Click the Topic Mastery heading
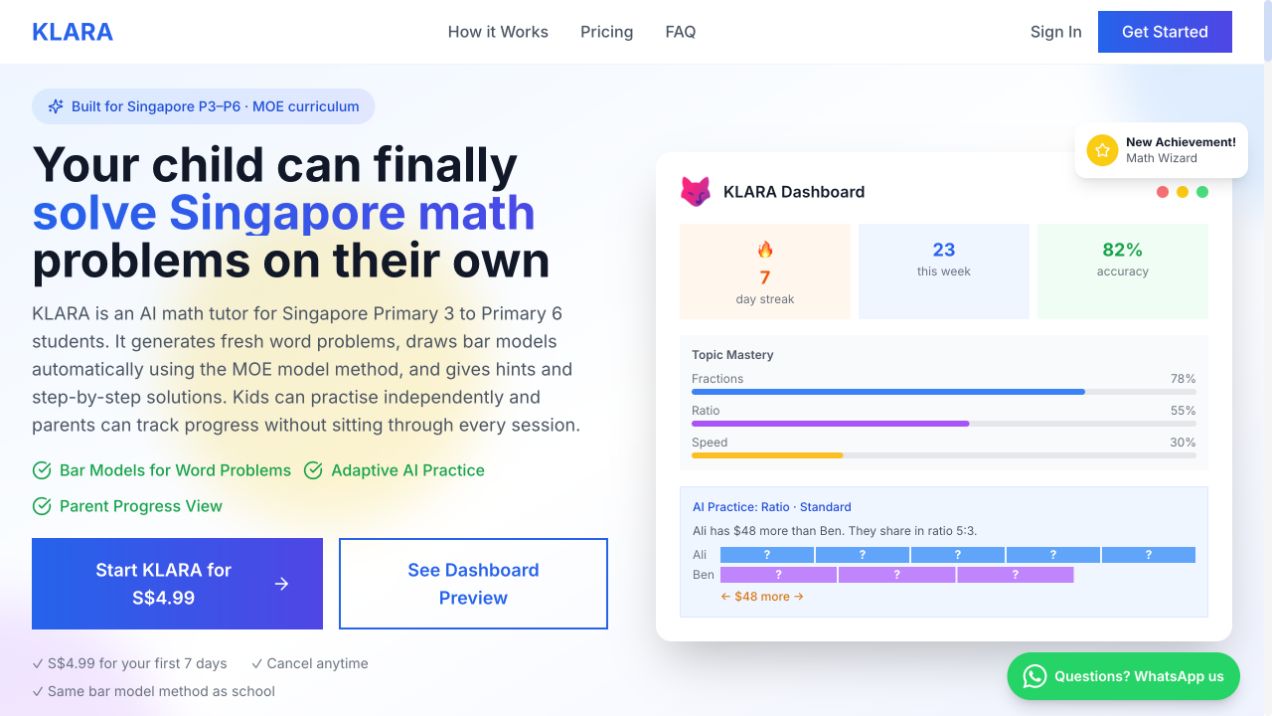 [732, 355]
